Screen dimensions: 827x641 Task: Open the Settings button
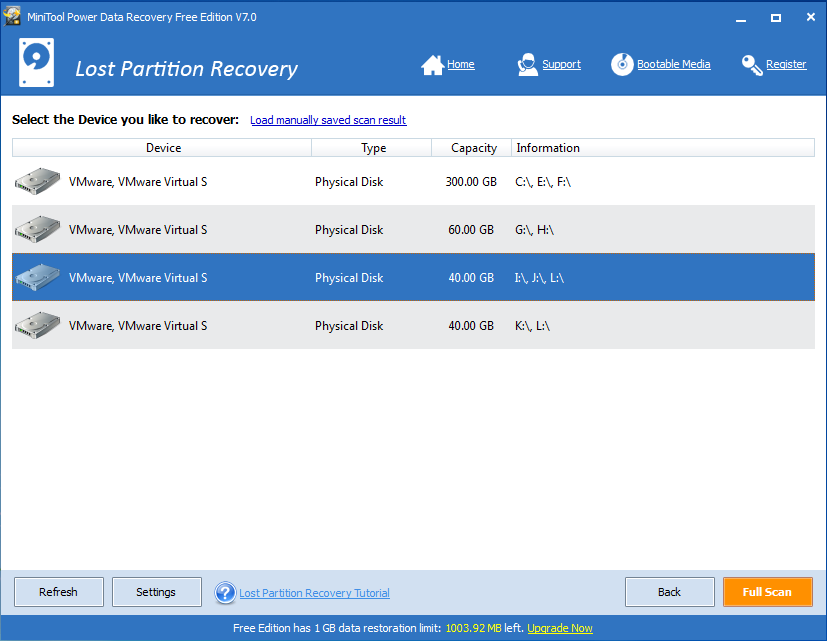(157, 592)
